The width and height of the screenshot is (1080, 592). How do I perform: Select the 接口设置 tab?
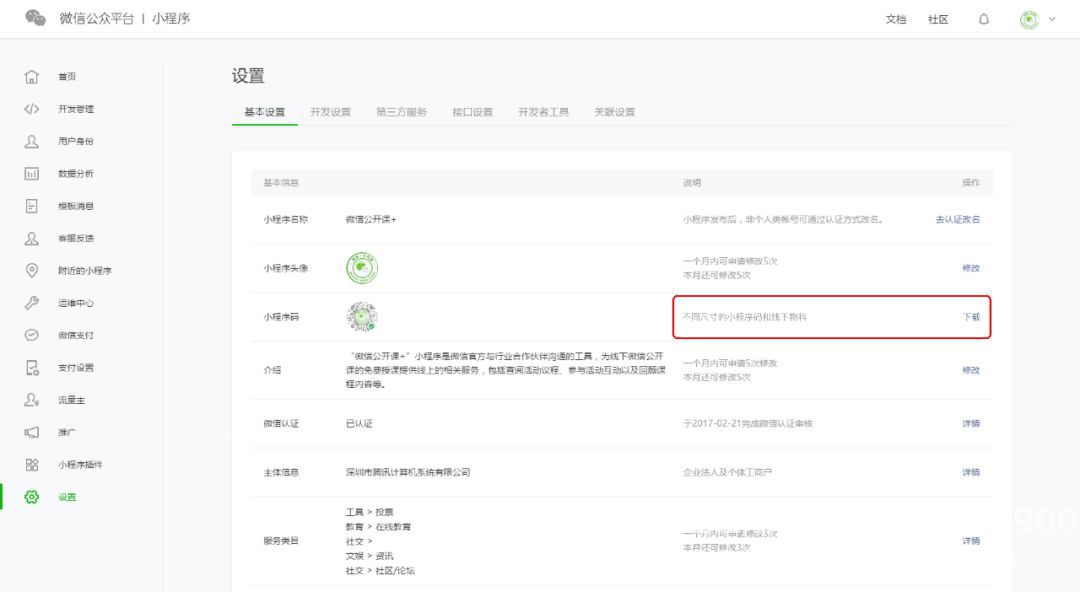coord(472,112)
